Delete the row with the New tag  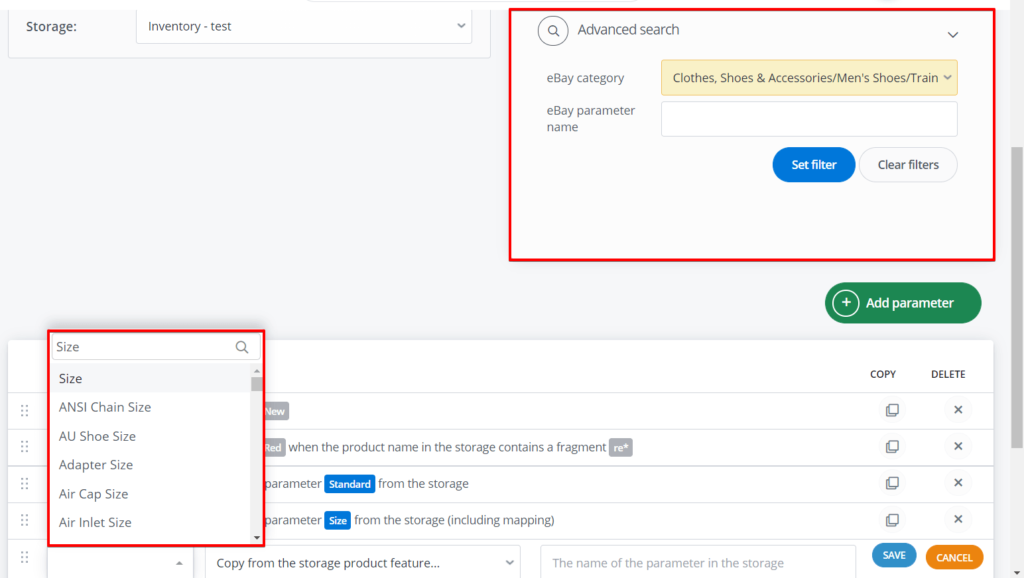click(x=958, y=410)
